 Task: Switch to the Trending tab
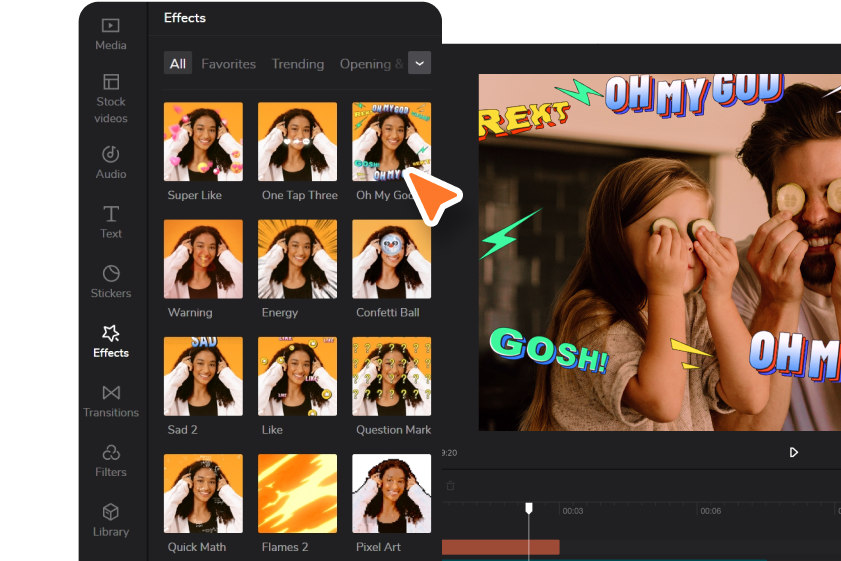298,64
